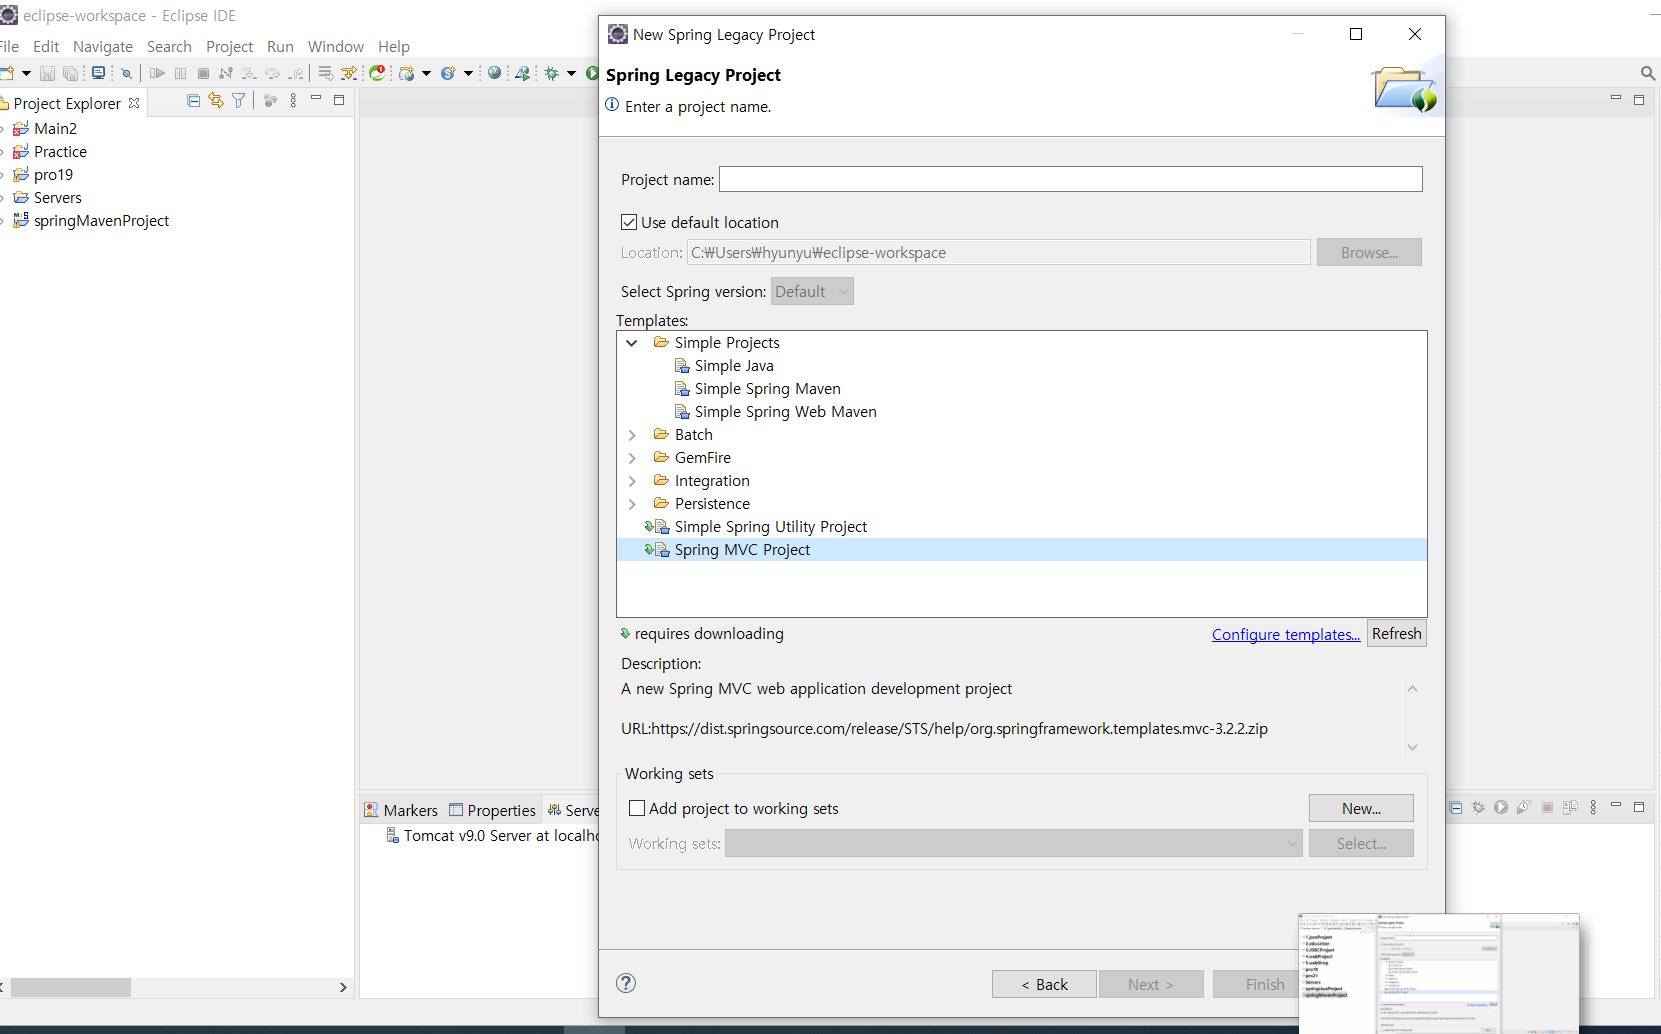Enable Add project to working sets checkbox
This screenshot has height=1034, width=1661.
(637, 808)
